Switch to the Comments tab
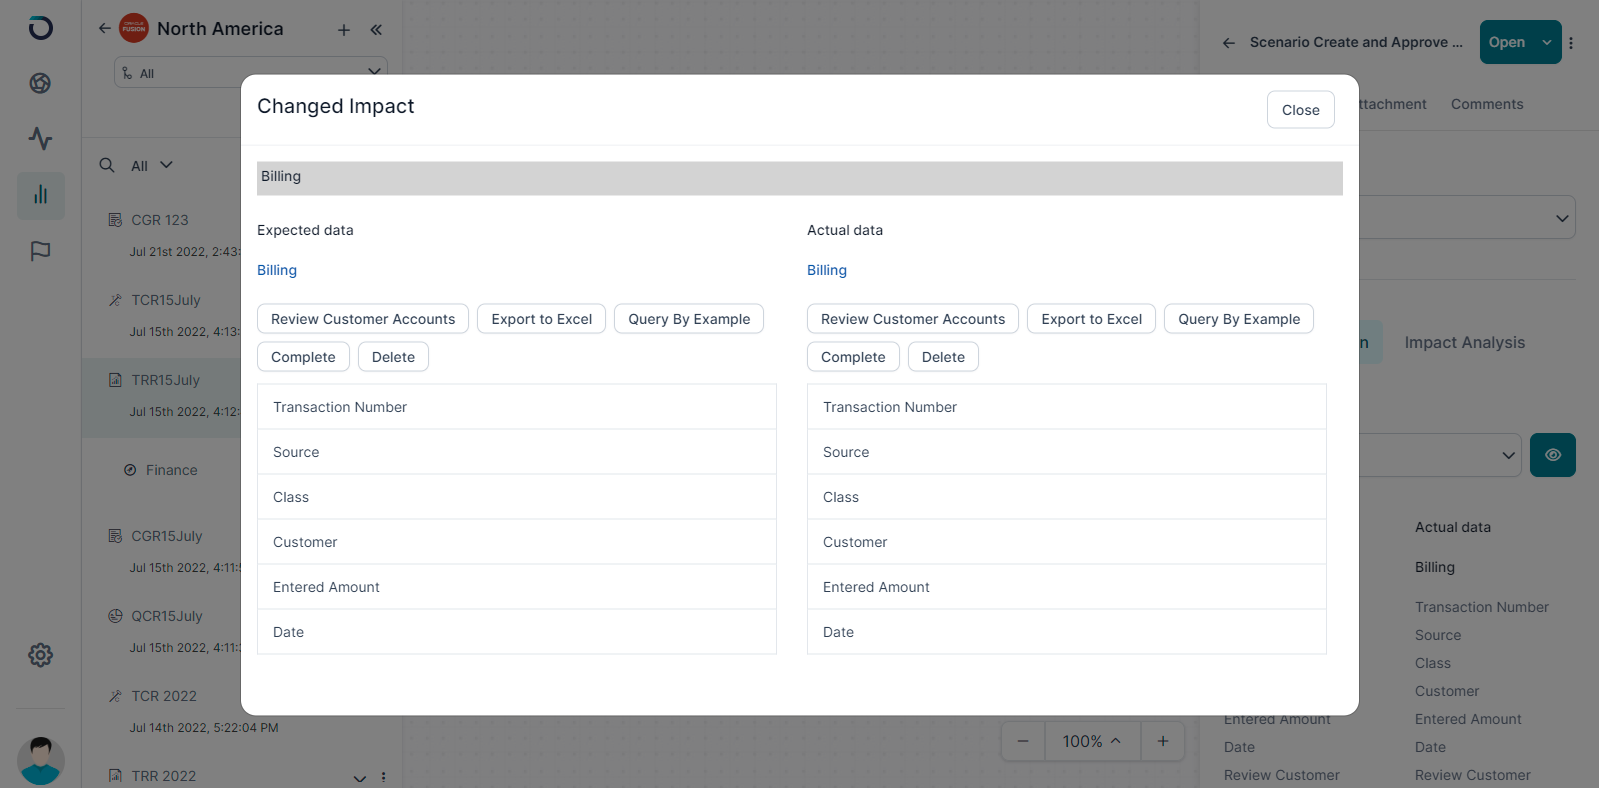 (1487, 104)
